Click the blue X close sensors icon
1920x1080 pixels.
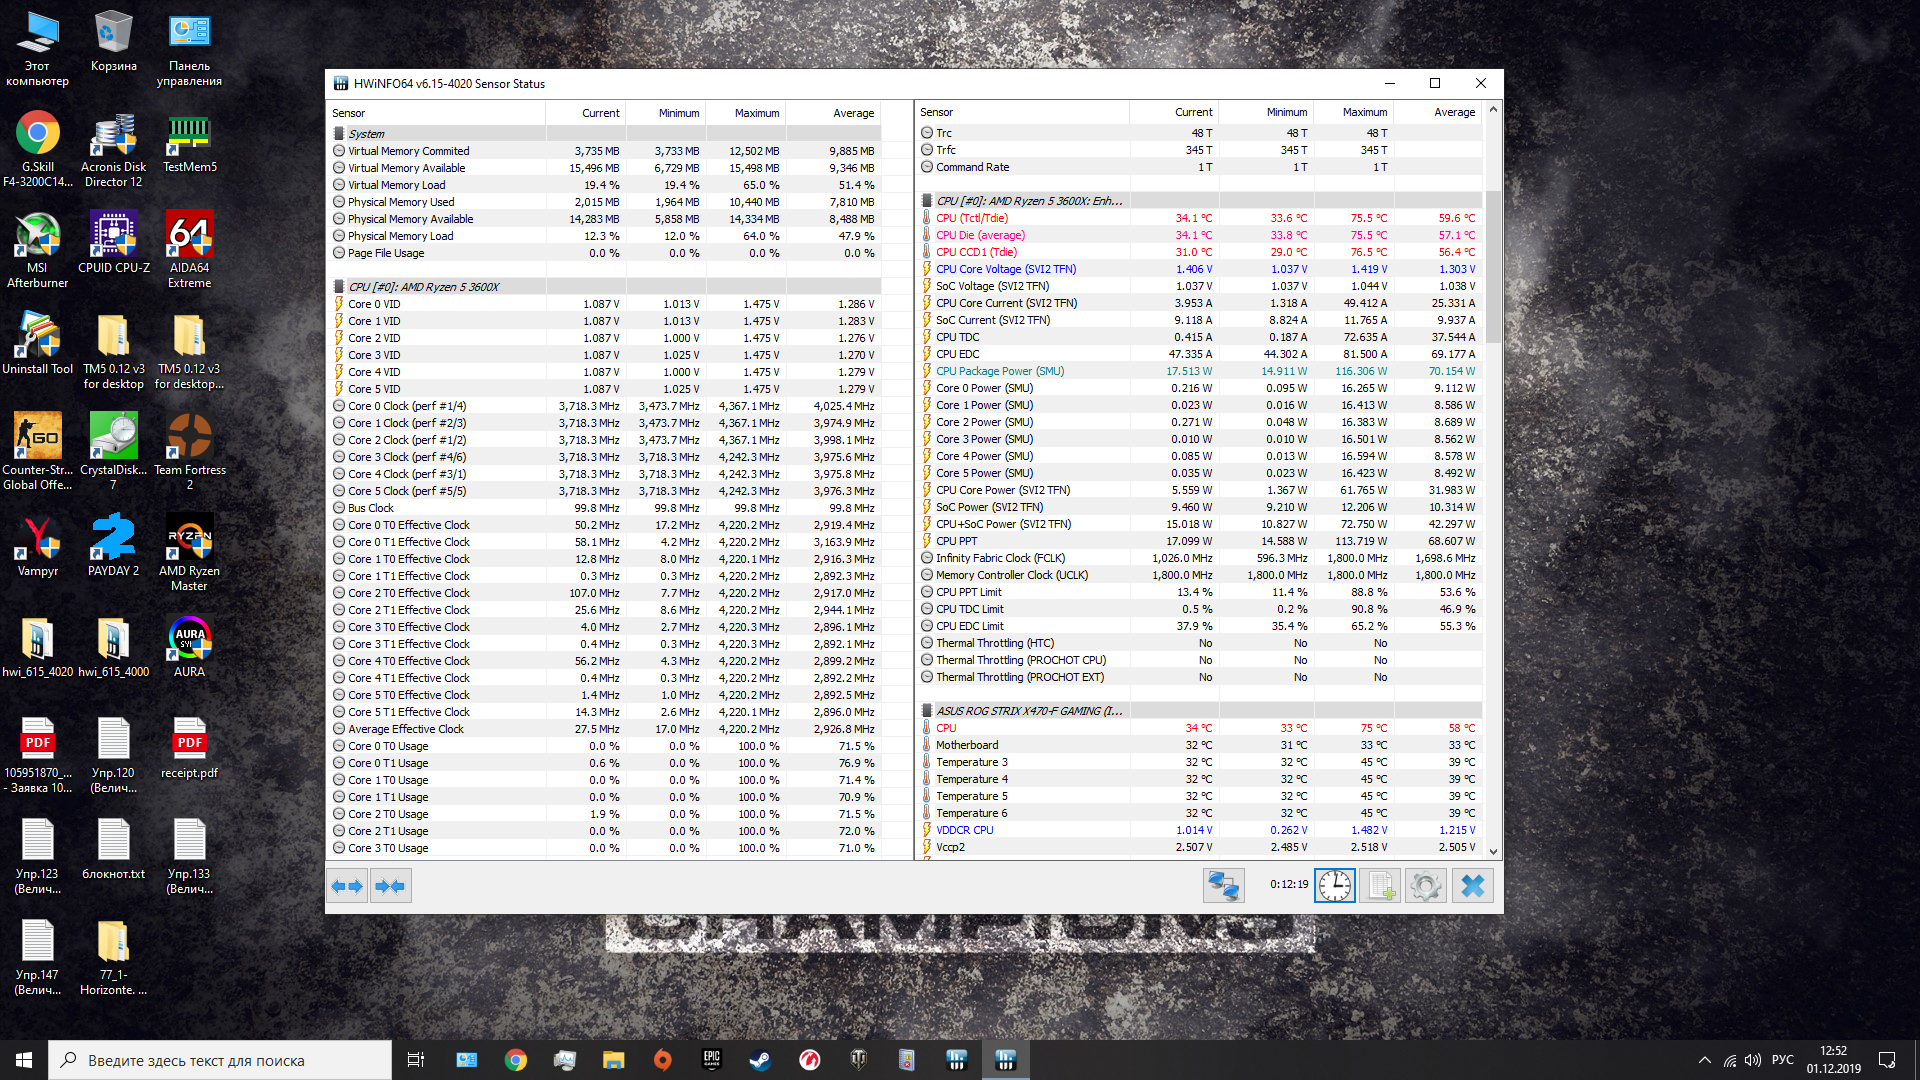[x=1472, y=886]
